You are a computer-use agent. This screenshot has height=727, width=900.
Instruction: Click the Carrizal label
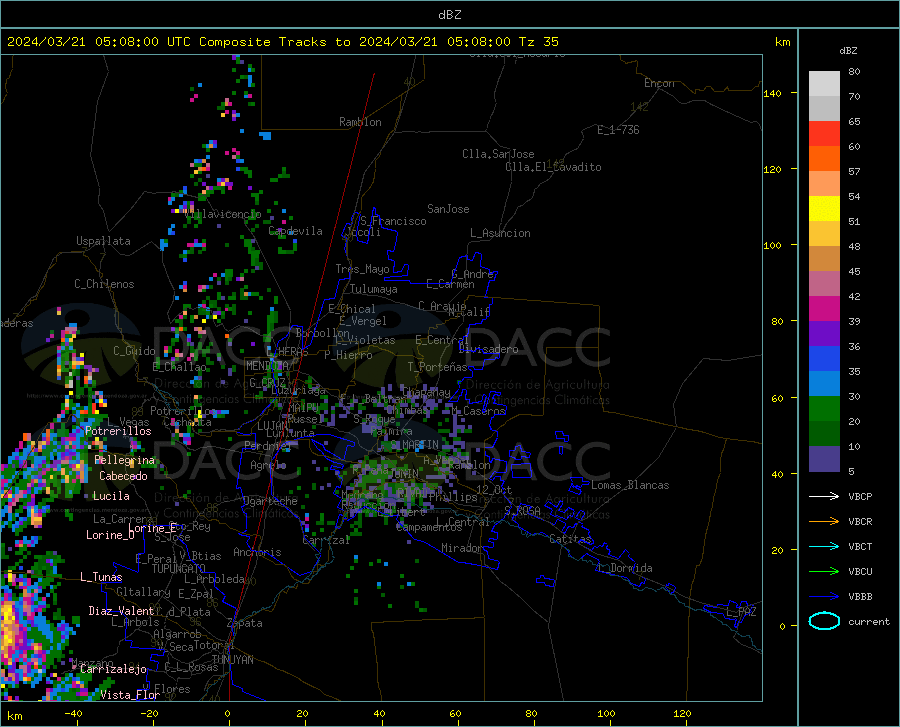tap(326, 541)
